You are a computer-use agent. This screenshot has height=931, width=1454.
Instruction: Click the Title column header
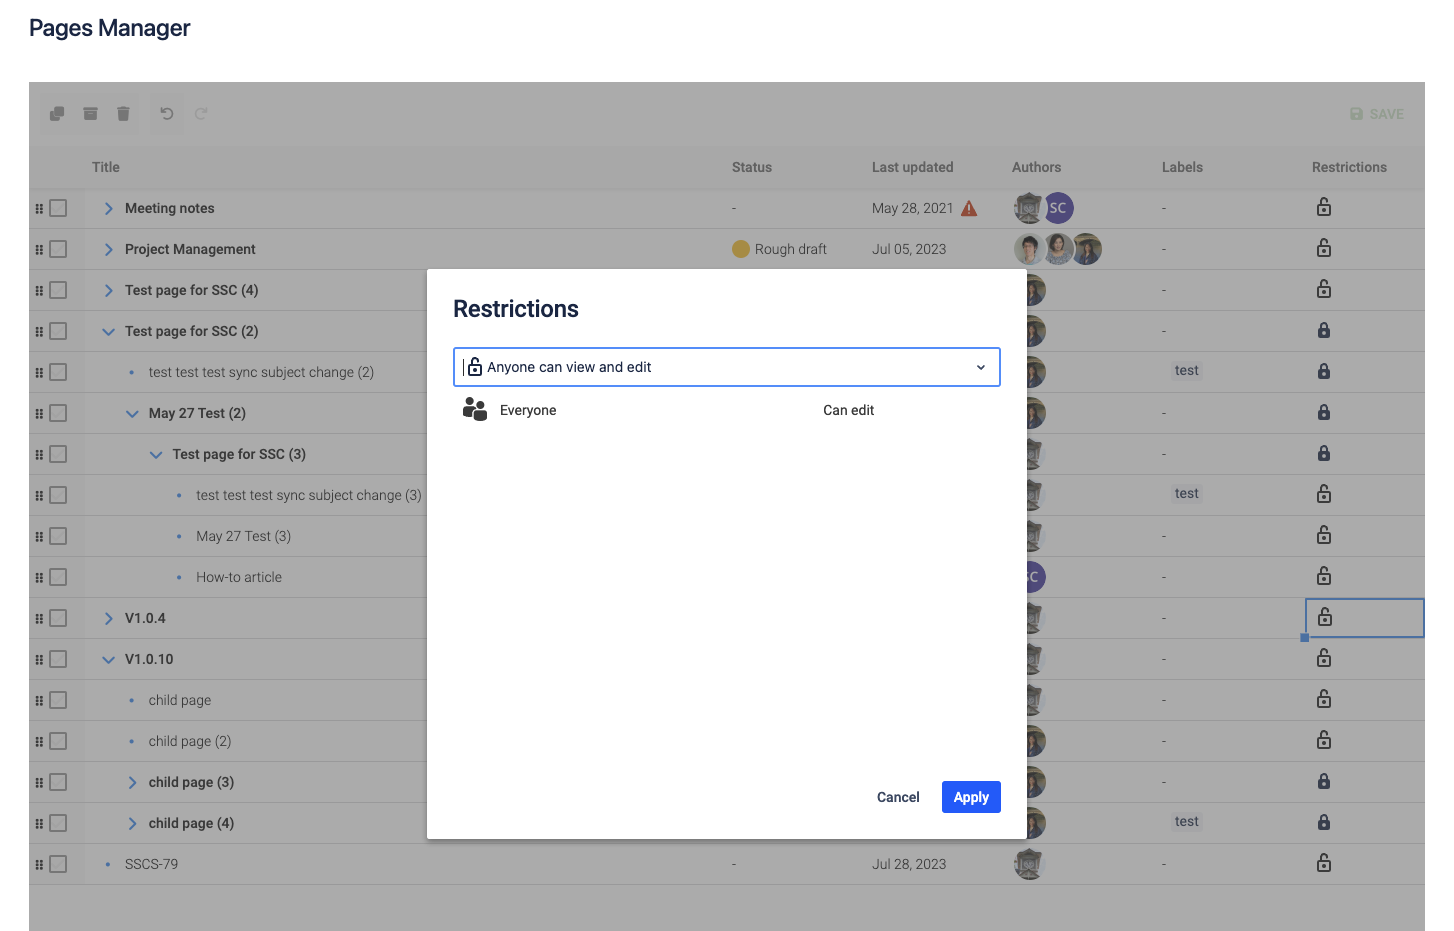pyautogui.click(x=106, y=167)
